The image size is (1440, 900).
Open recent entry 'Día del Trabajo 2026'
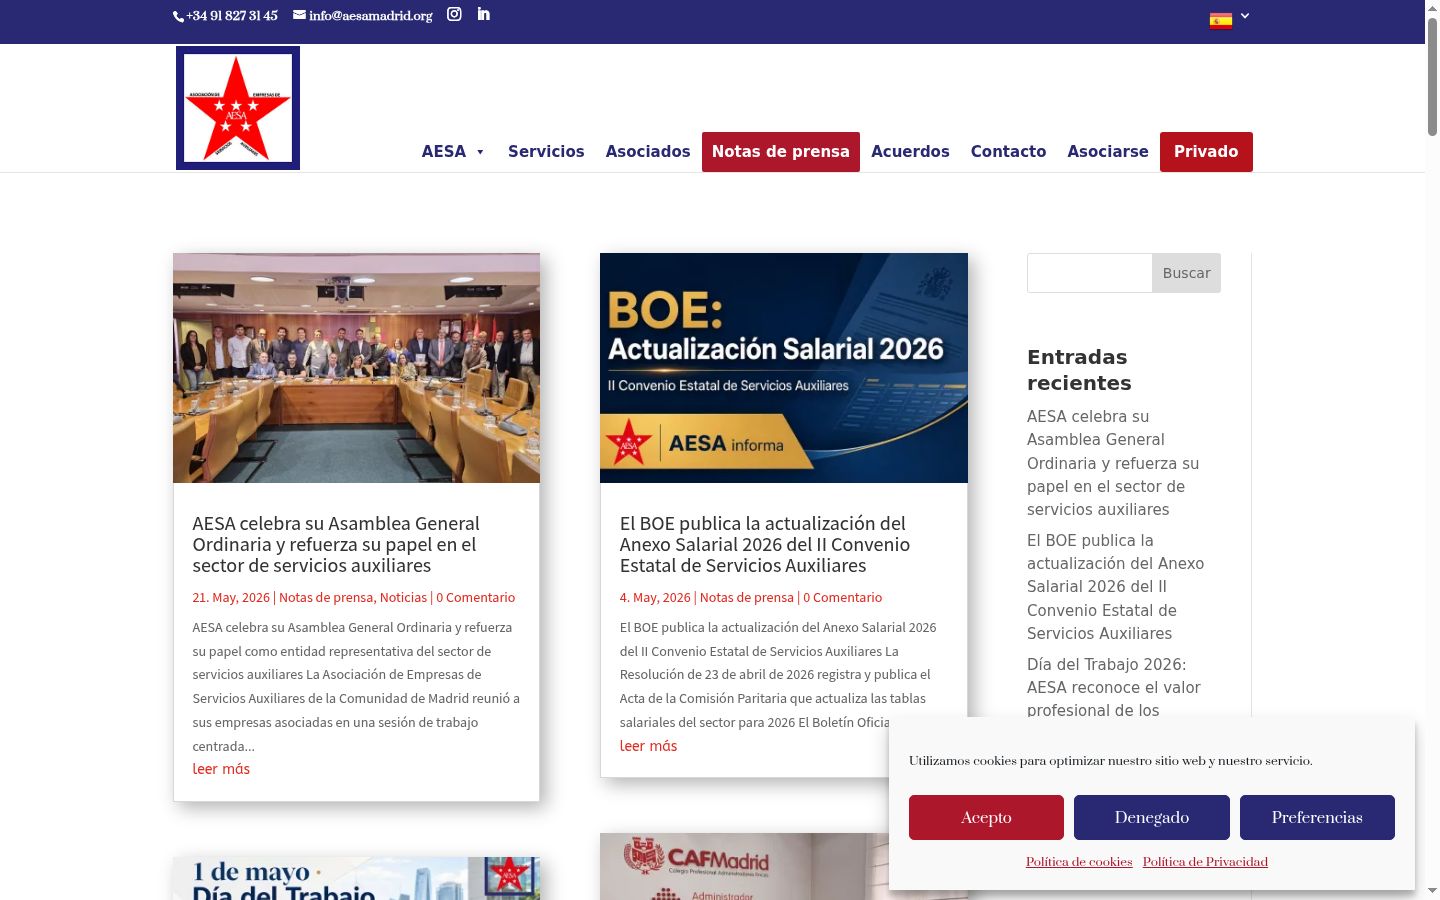click(1114, 687)
